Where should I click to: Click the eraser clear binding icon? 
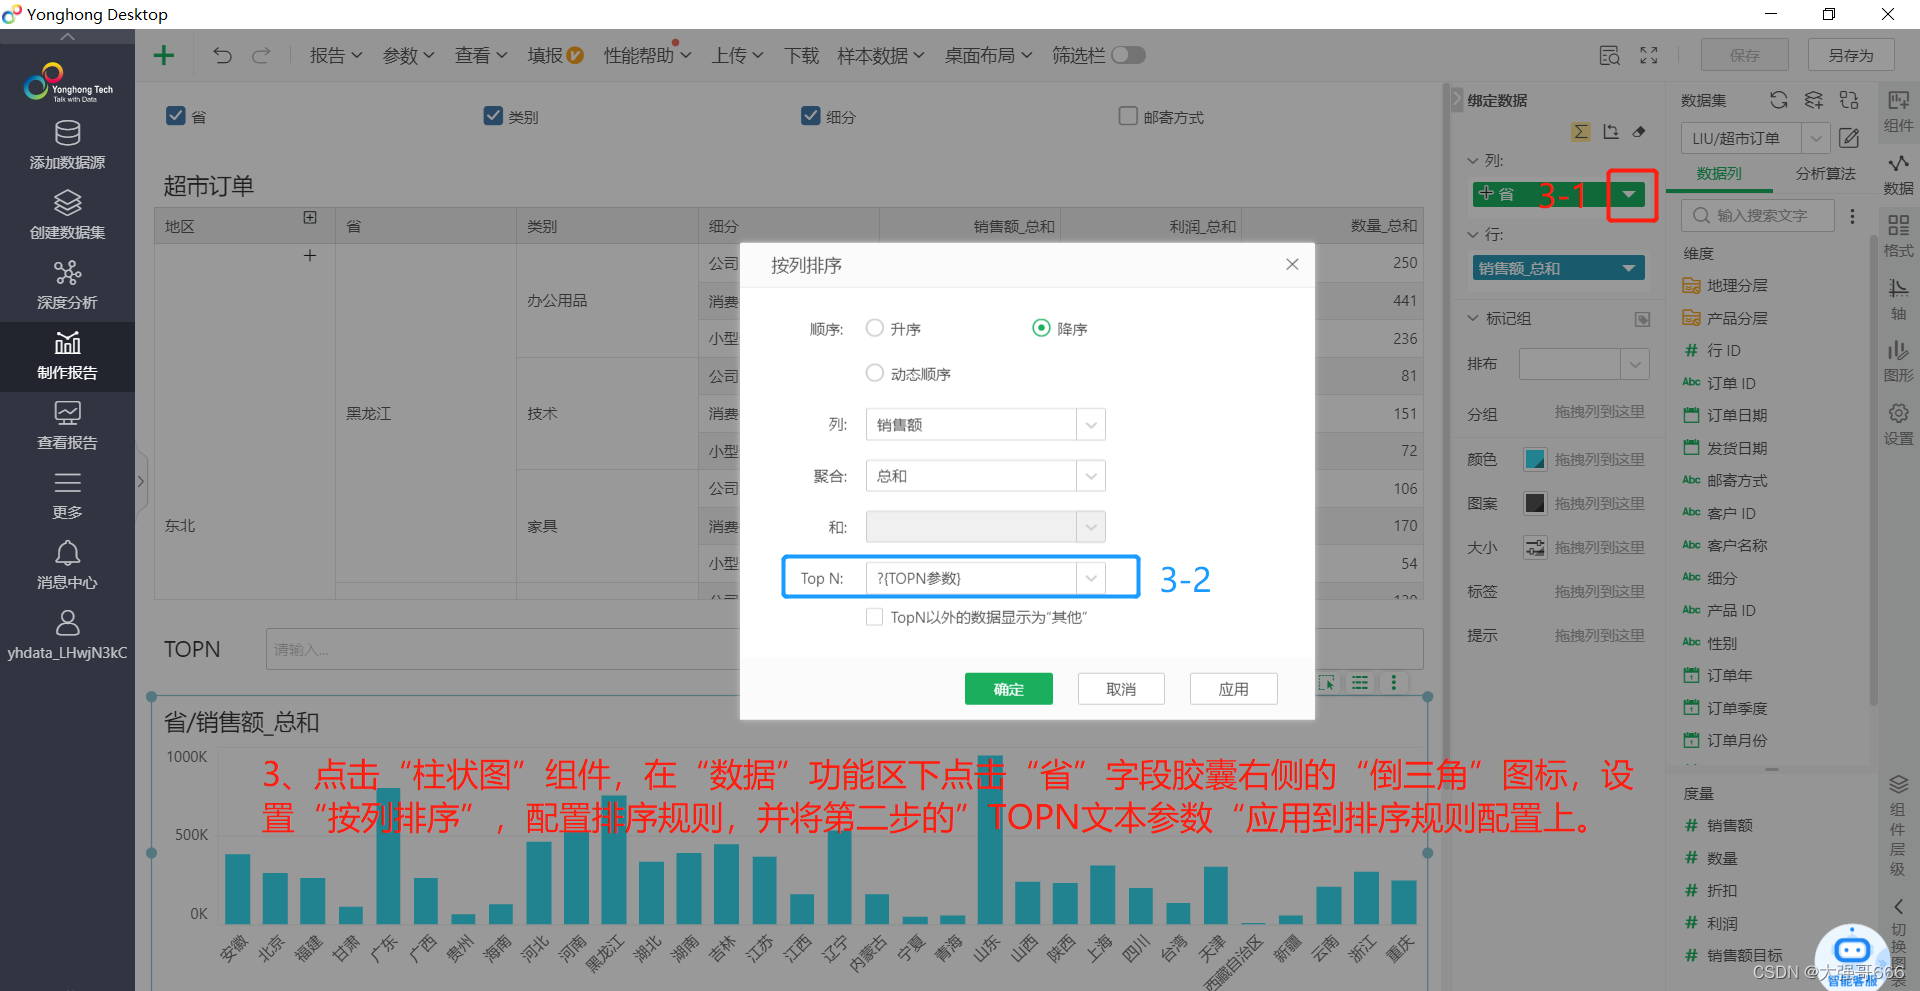pos(1639,132)
